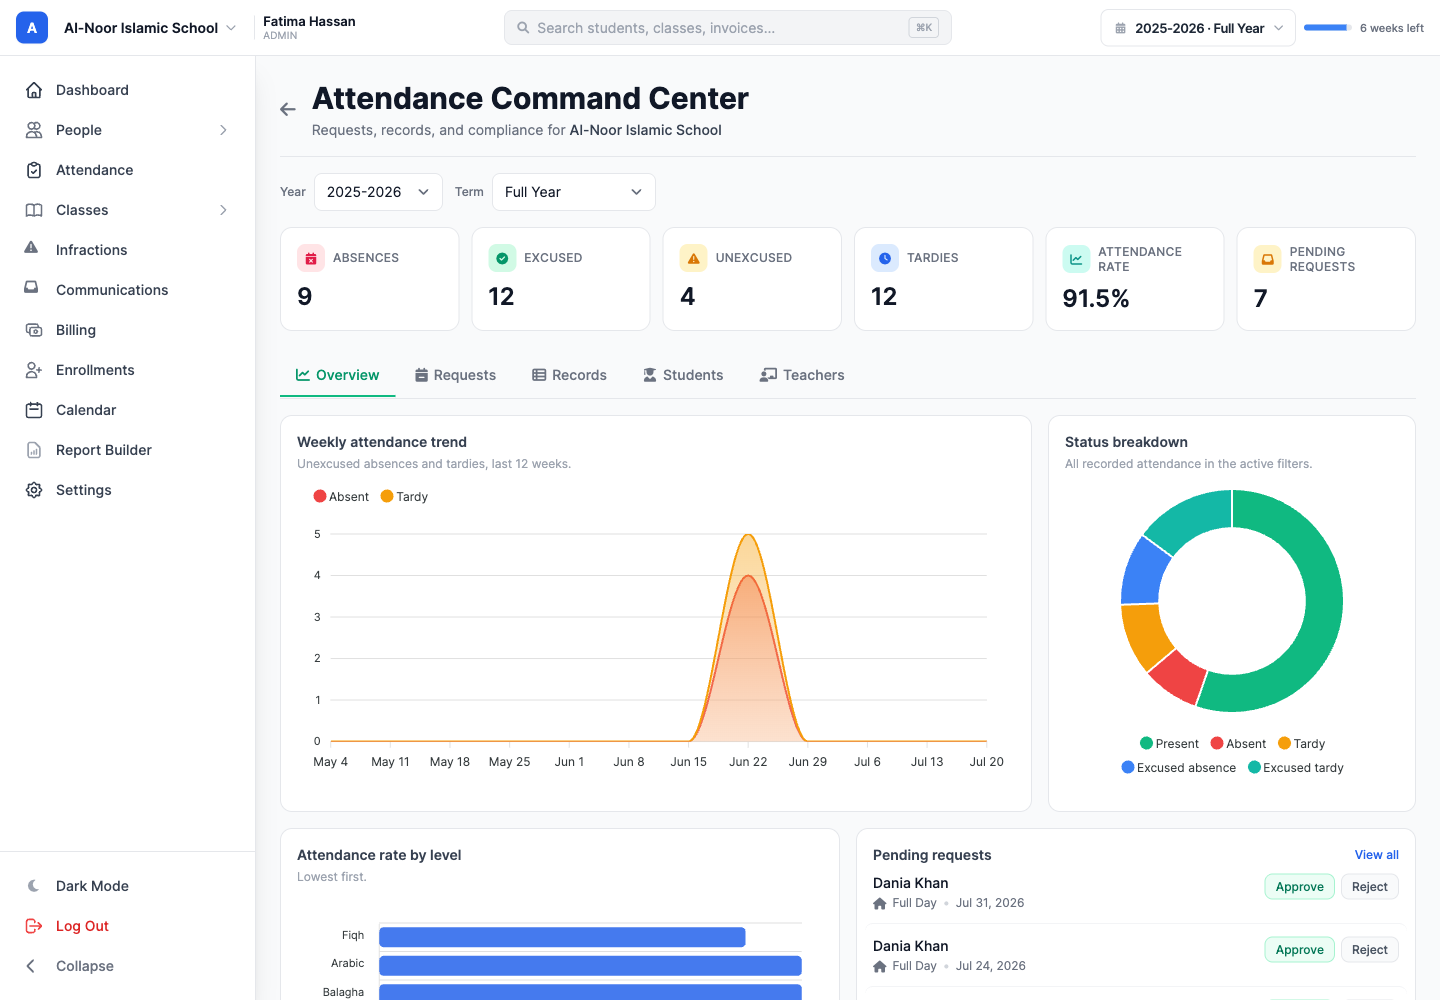This screenshot has height=1000, width=1440.
Task: Click the search students input field
Action: pyautogui.click(x=728, y=28)
